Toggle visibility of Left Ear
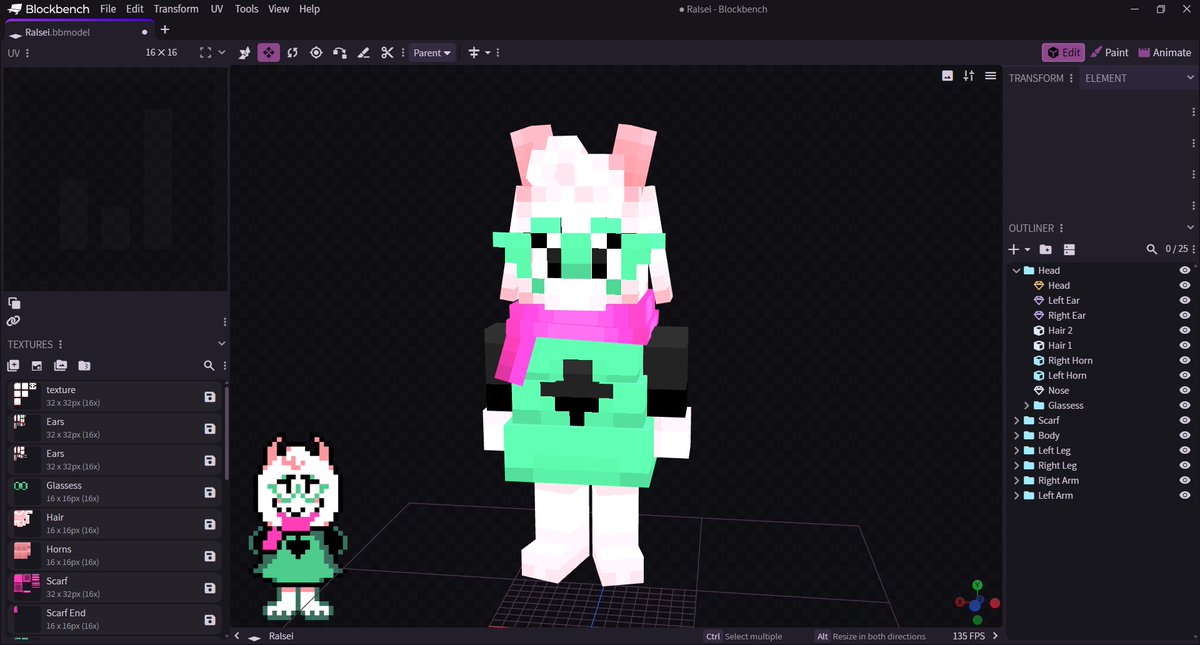The image size is (1200, 645). (x=1185, y=300)
